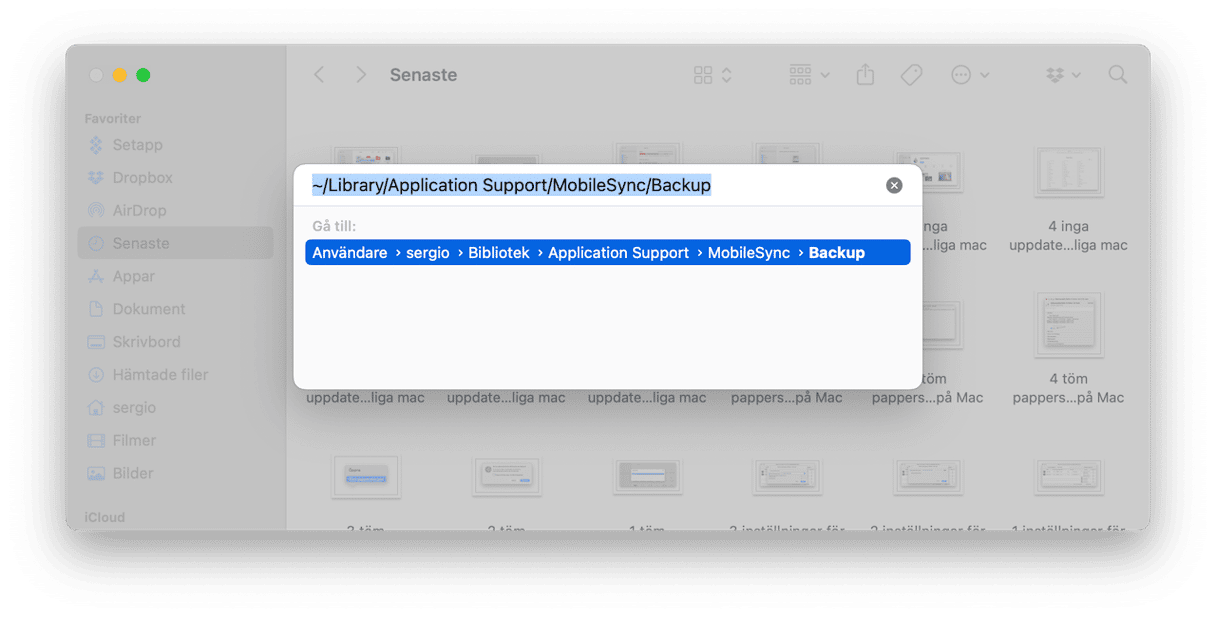
Task: Go back with the left chevron
Action: pyautogui.click(x=319, y=75)
